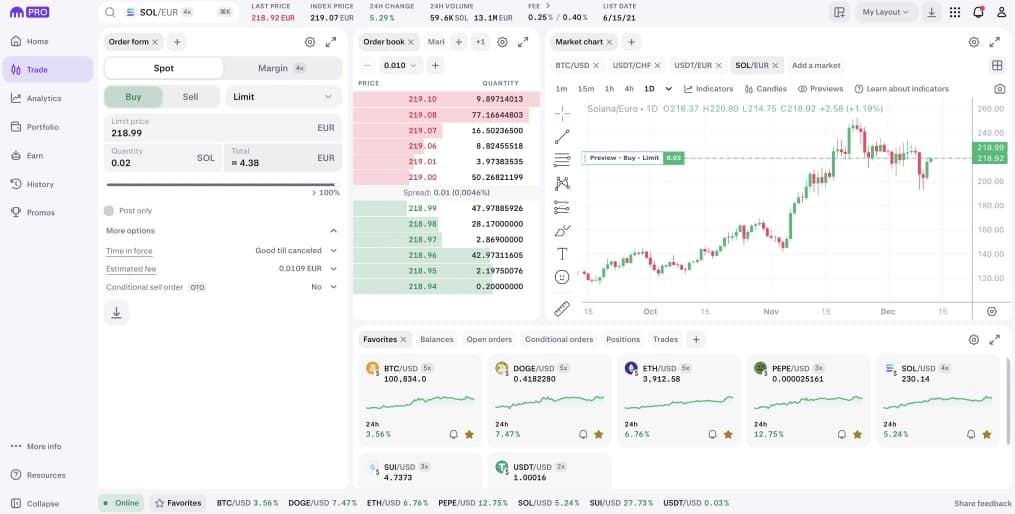Increase order book grouping with plus
The image size is (1015, 514).
(435, 65)
